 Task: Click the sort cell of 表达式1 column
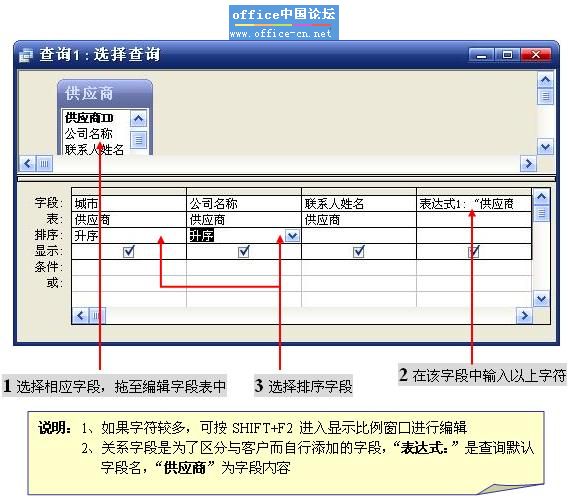474,235
